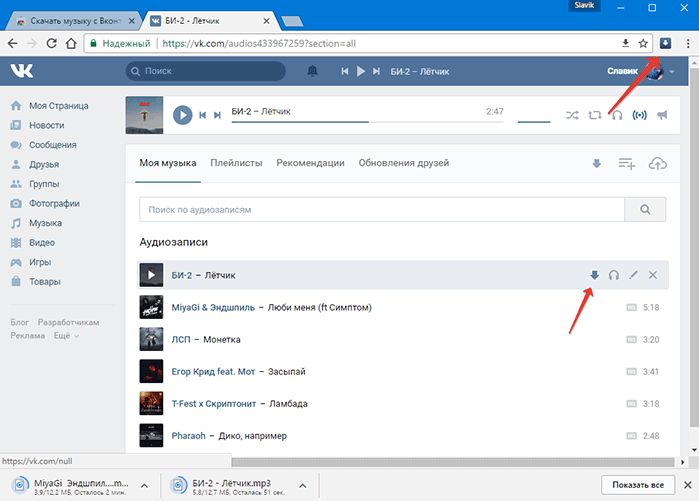699x501 pixels.
Task: Play Pharaoh – Дико, например track
Action: point(403,435)
